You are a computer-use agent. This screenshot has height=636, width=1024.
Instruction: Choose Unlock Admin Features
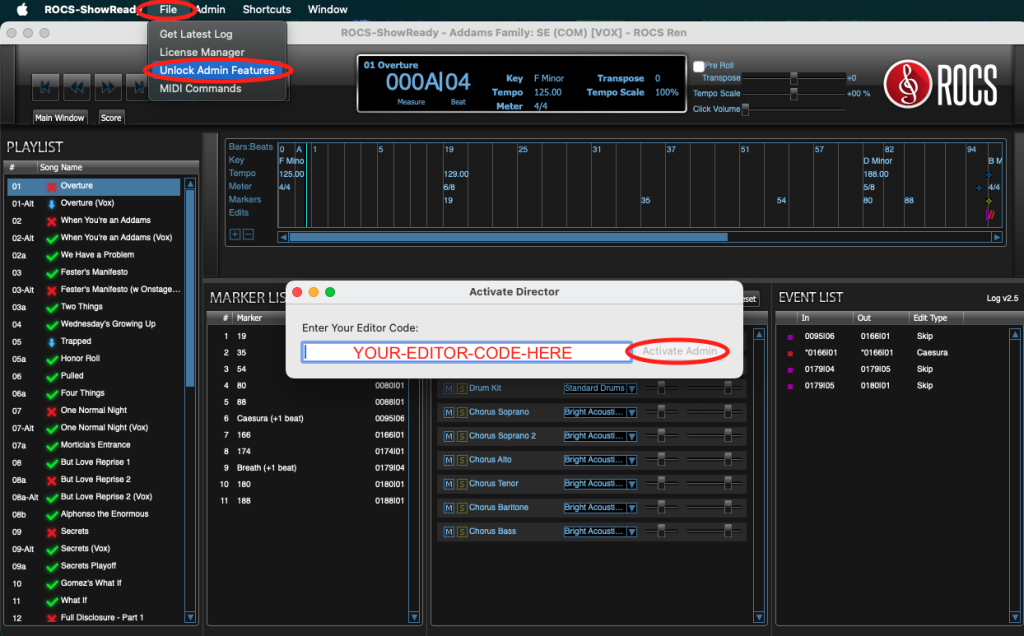[217, 71]
